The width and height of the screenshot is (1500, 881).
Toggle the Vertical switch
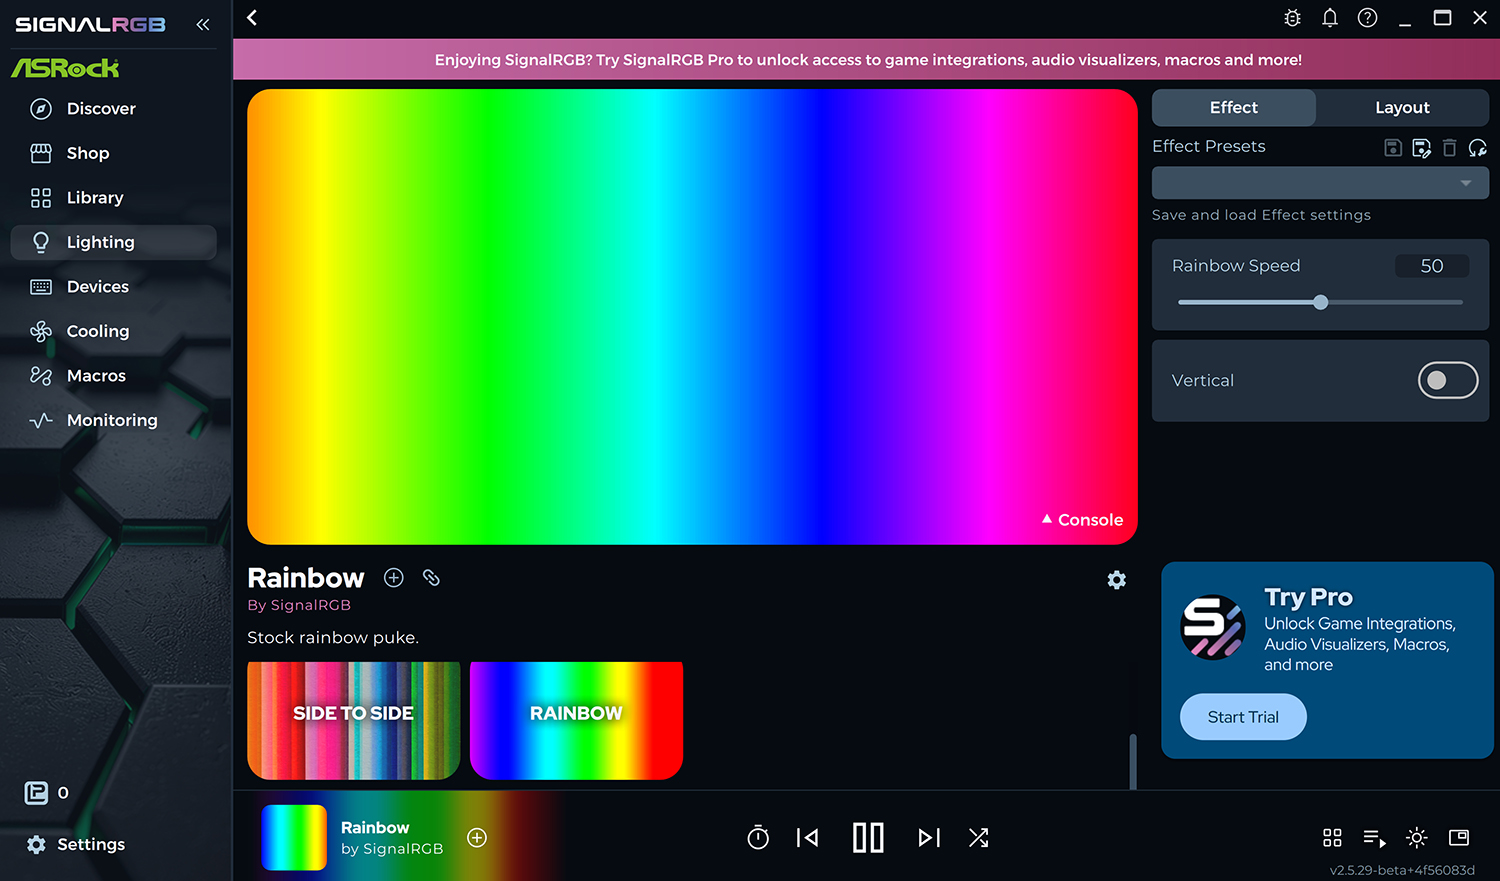[1448, 380]
